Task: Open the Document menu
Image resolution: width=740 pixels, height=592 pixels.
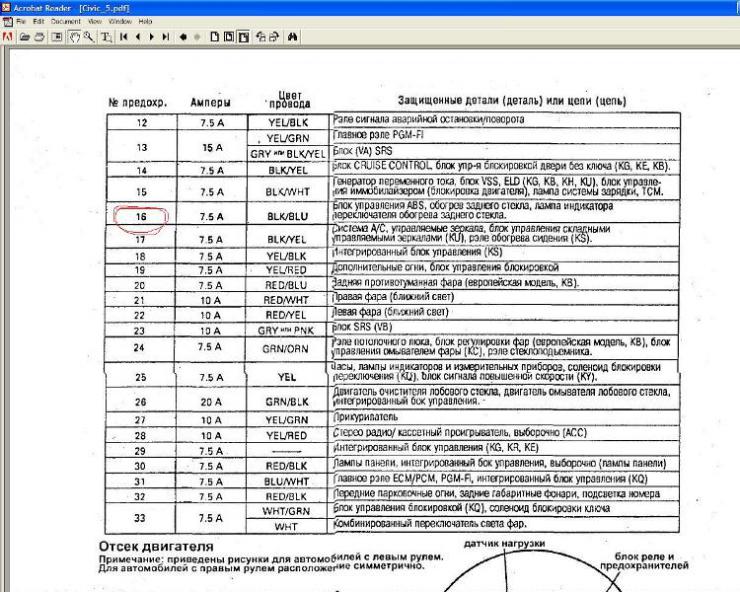Action: pyautogui.click(x=66, y=22)
